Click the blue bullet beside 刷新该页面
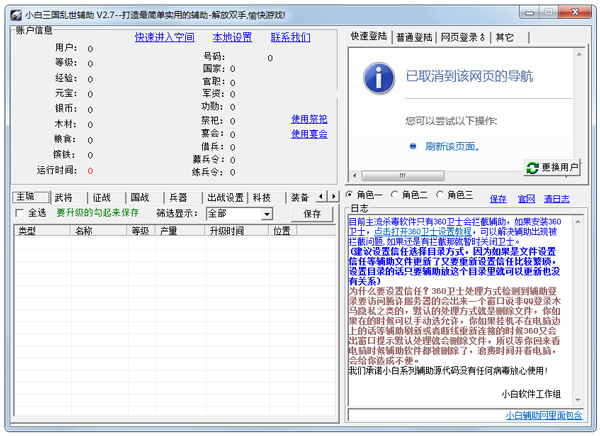600x436 pixels. (x=412, y=146)
